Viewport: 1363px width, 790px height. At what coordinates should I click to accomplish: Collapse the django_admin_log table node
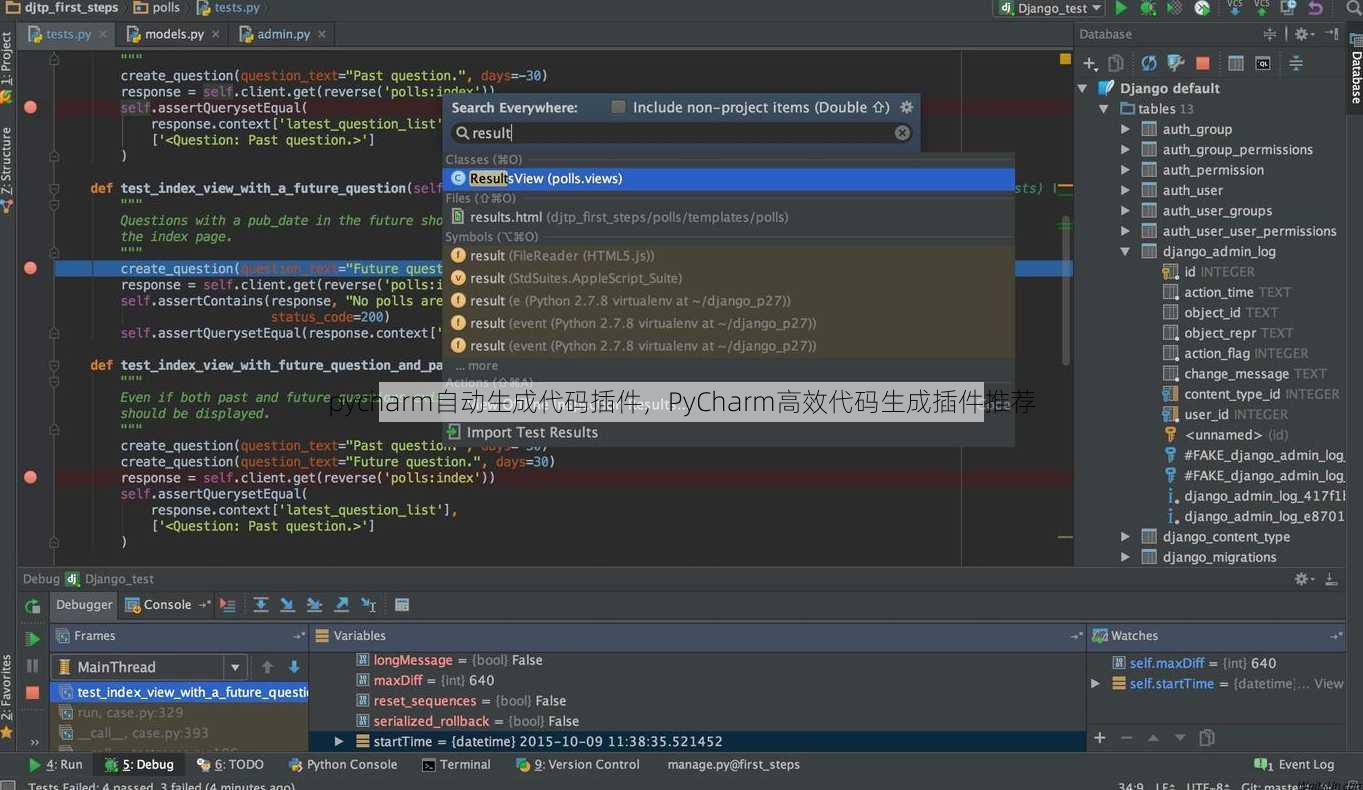click(1125, 252)
